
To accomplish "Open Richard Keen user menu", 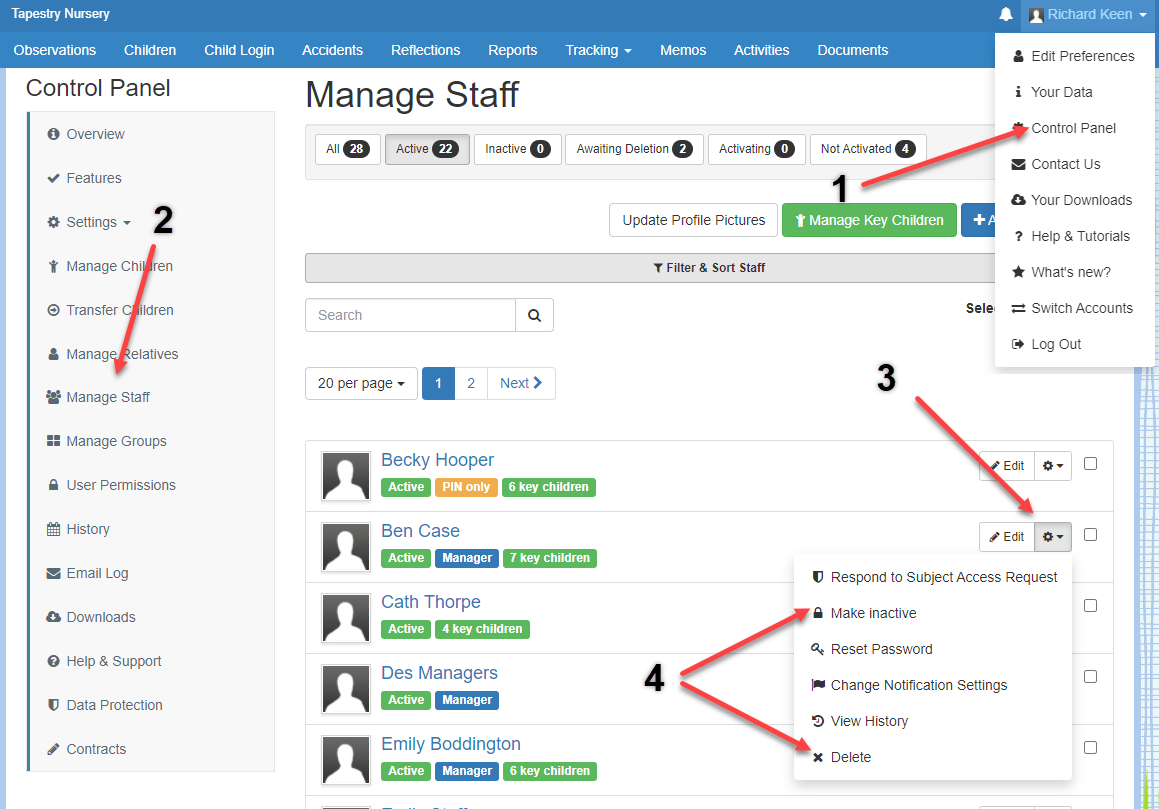I will pyautogui.click(x=1088, y=15).
